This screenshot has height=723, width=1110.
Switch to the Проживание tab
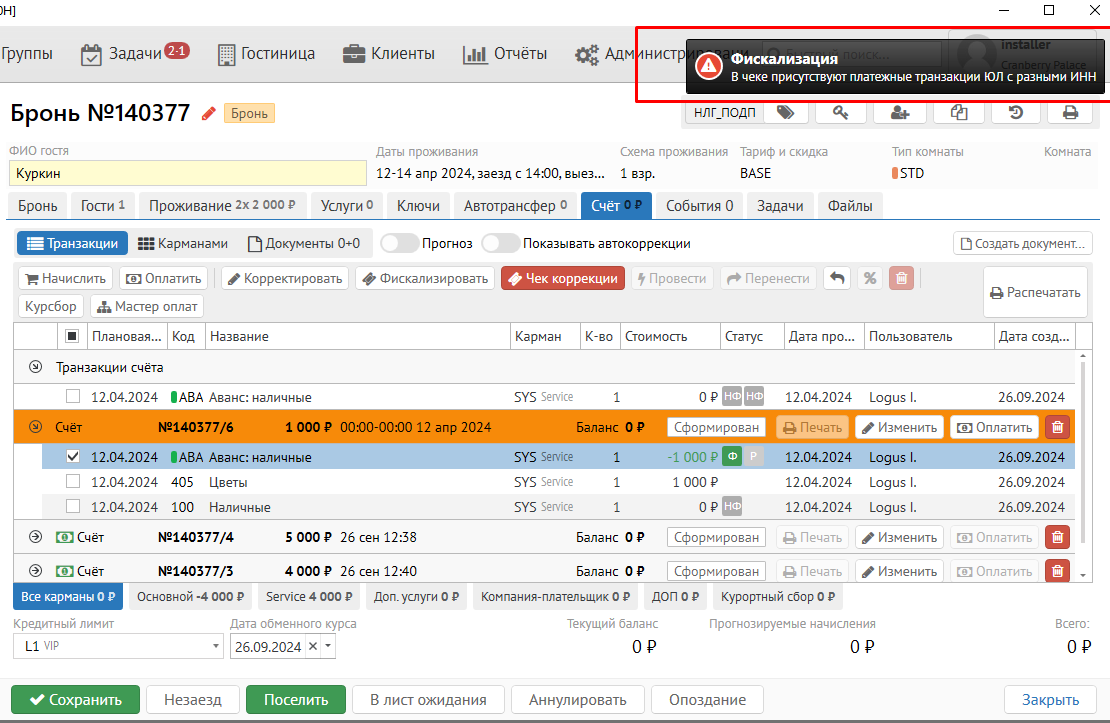[222, 206]
